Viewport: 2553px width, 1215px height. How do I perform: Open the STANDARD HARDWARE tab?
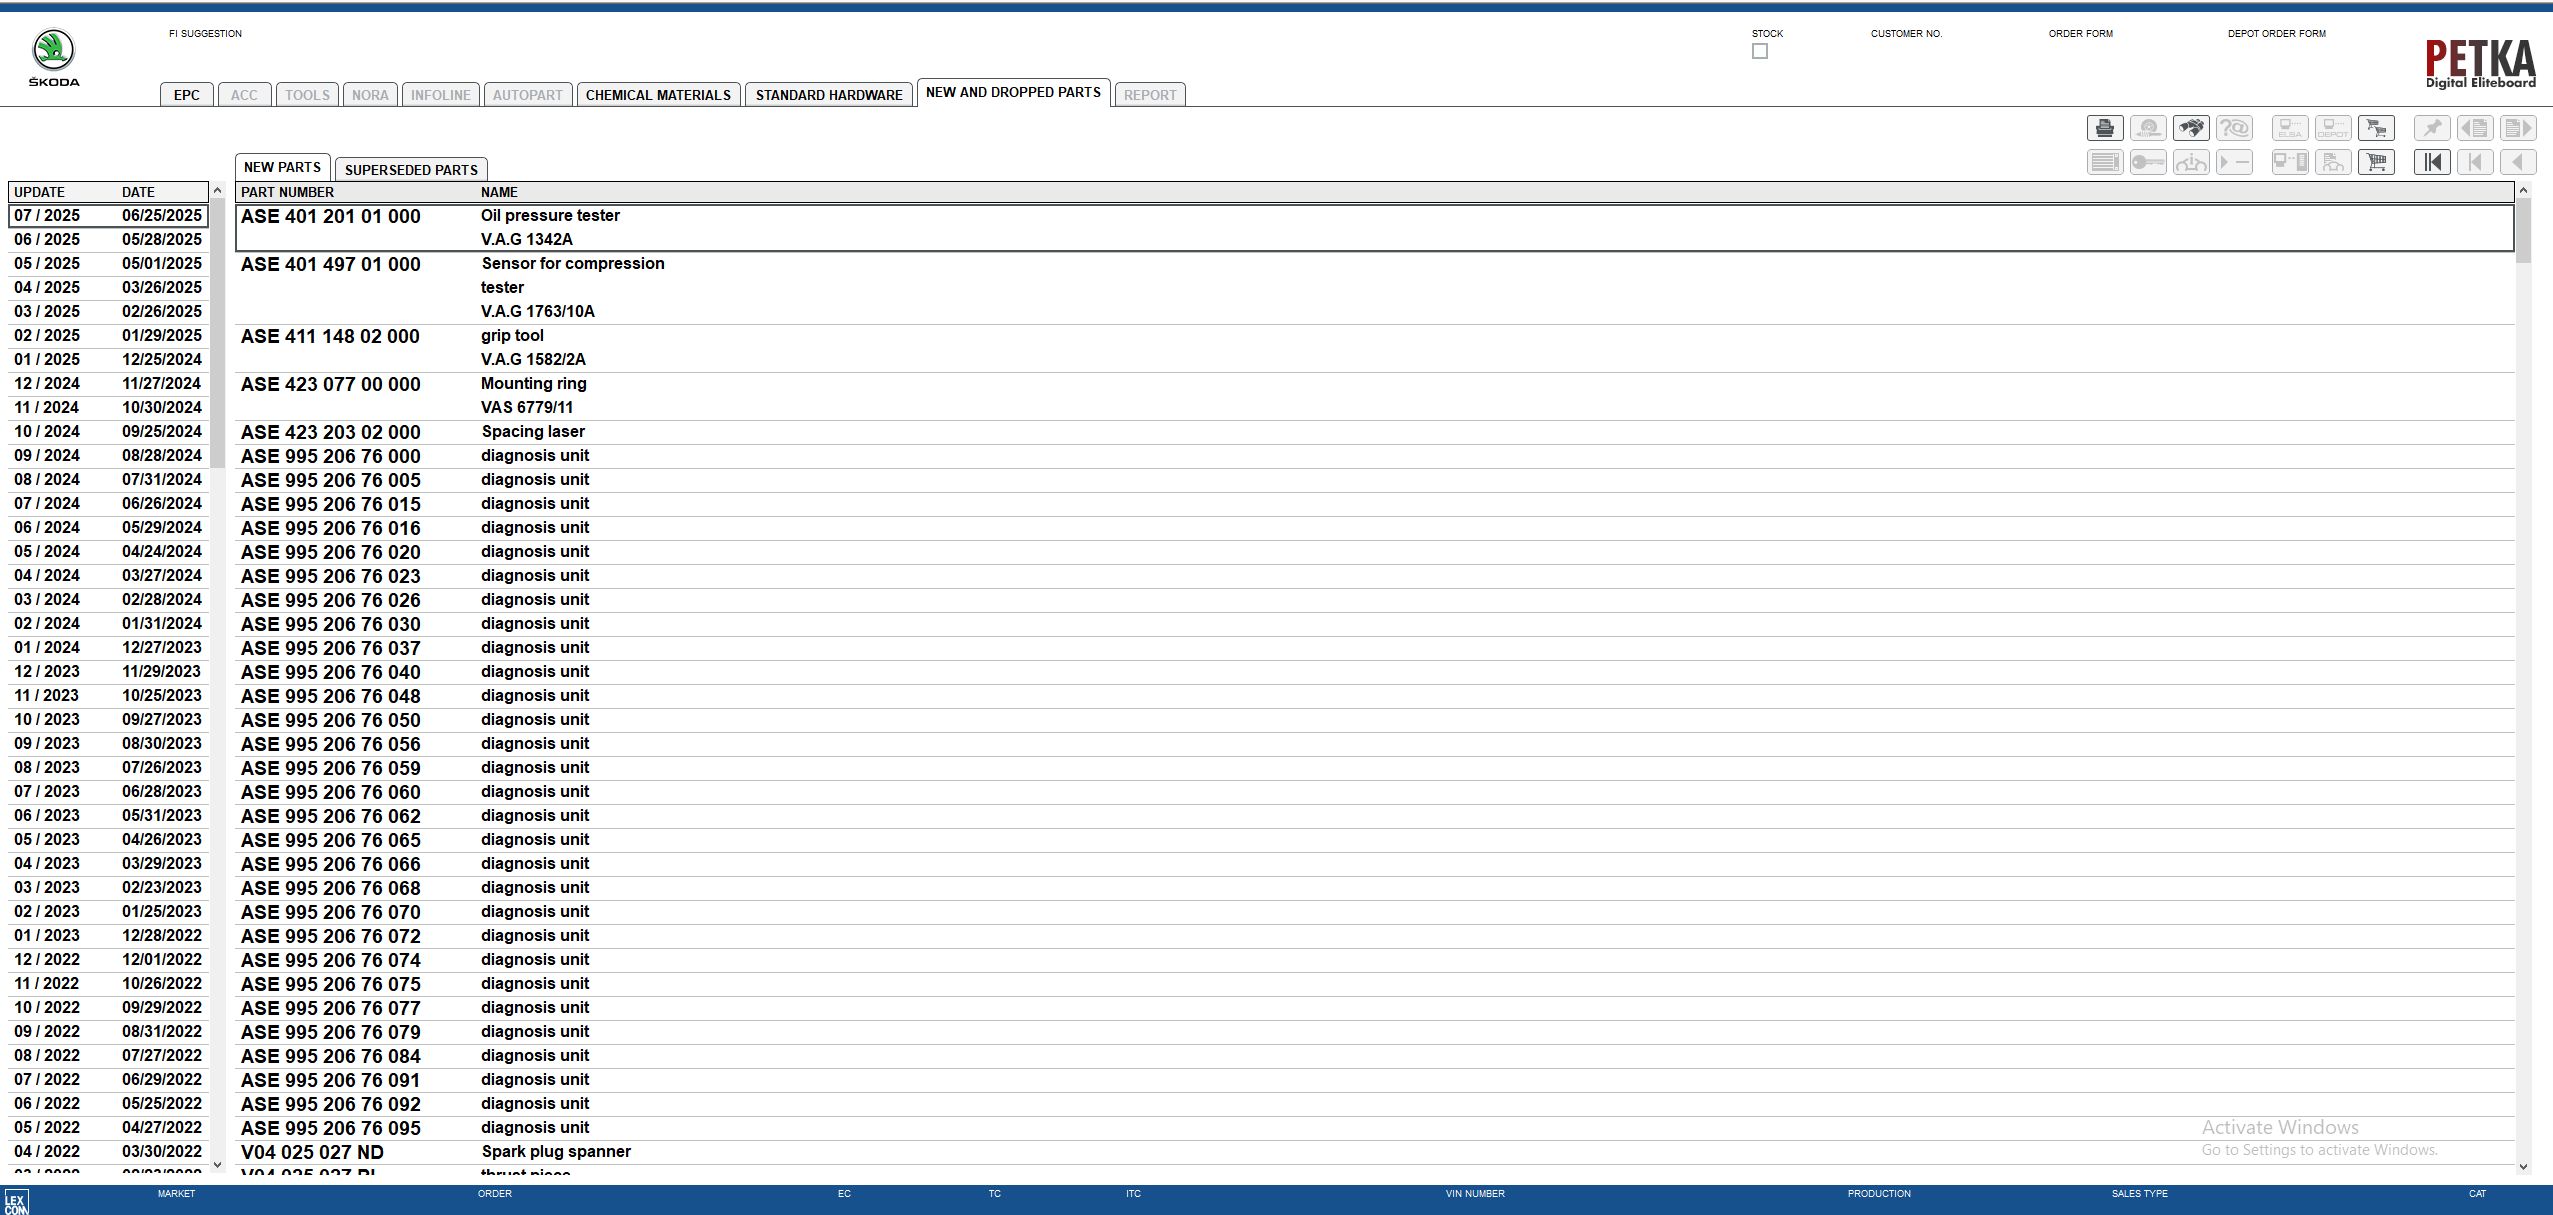point(829,95)
